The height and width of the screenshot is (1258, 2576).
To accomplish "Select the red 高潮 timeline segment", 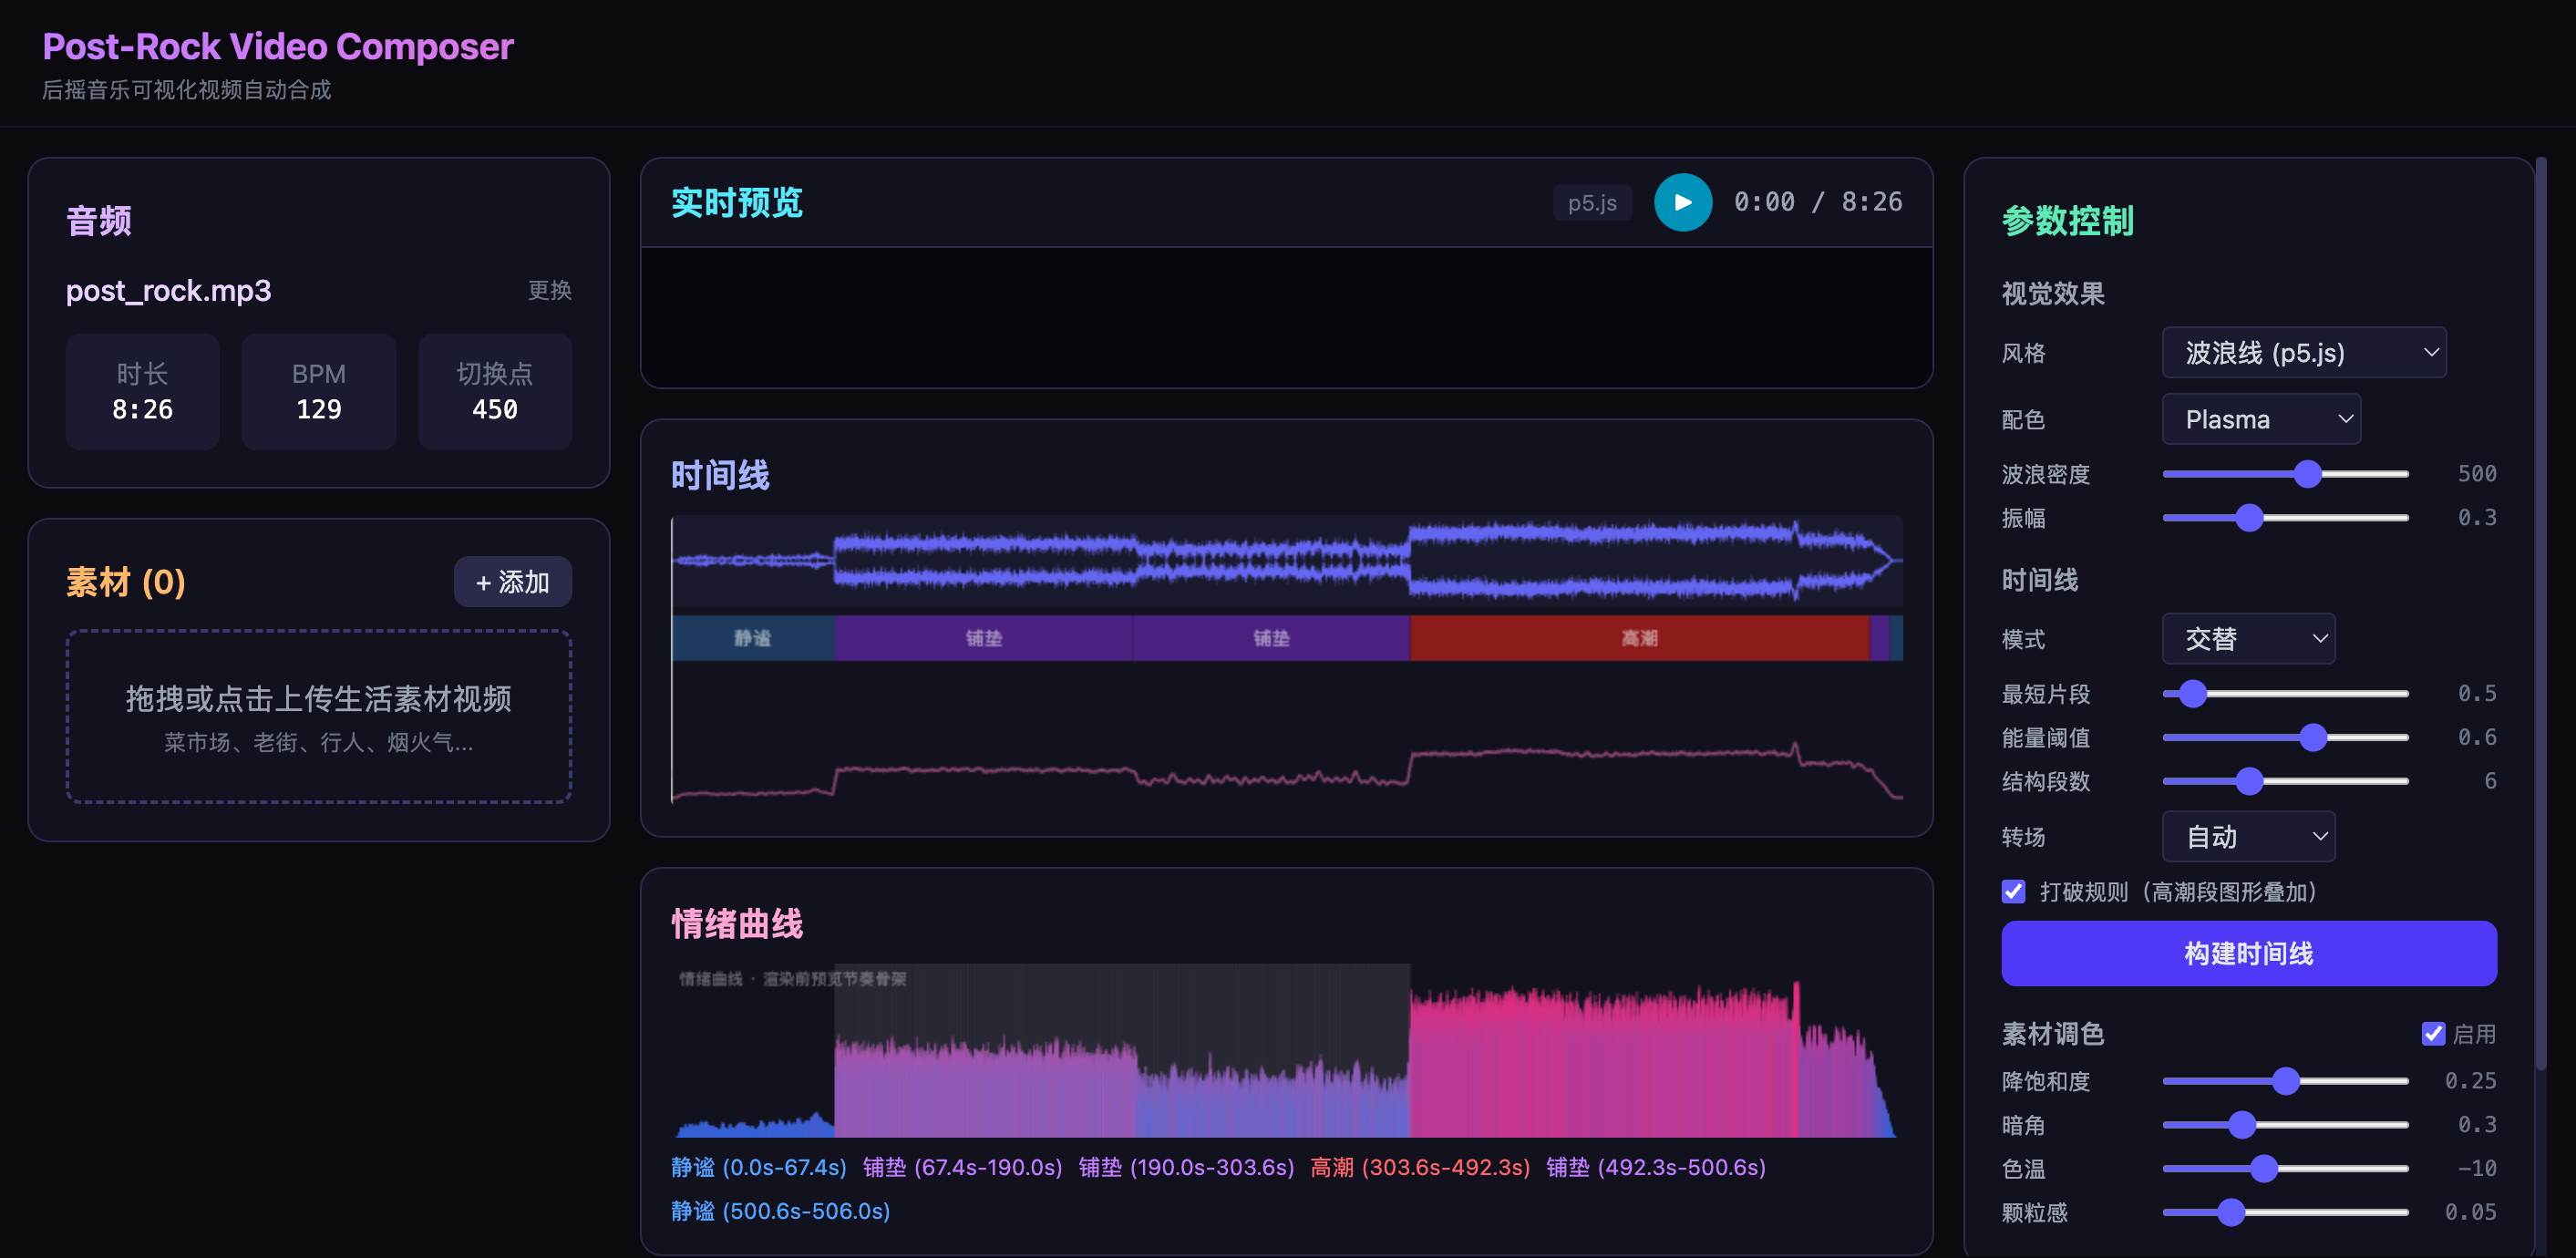I will tap(1639, 638).
